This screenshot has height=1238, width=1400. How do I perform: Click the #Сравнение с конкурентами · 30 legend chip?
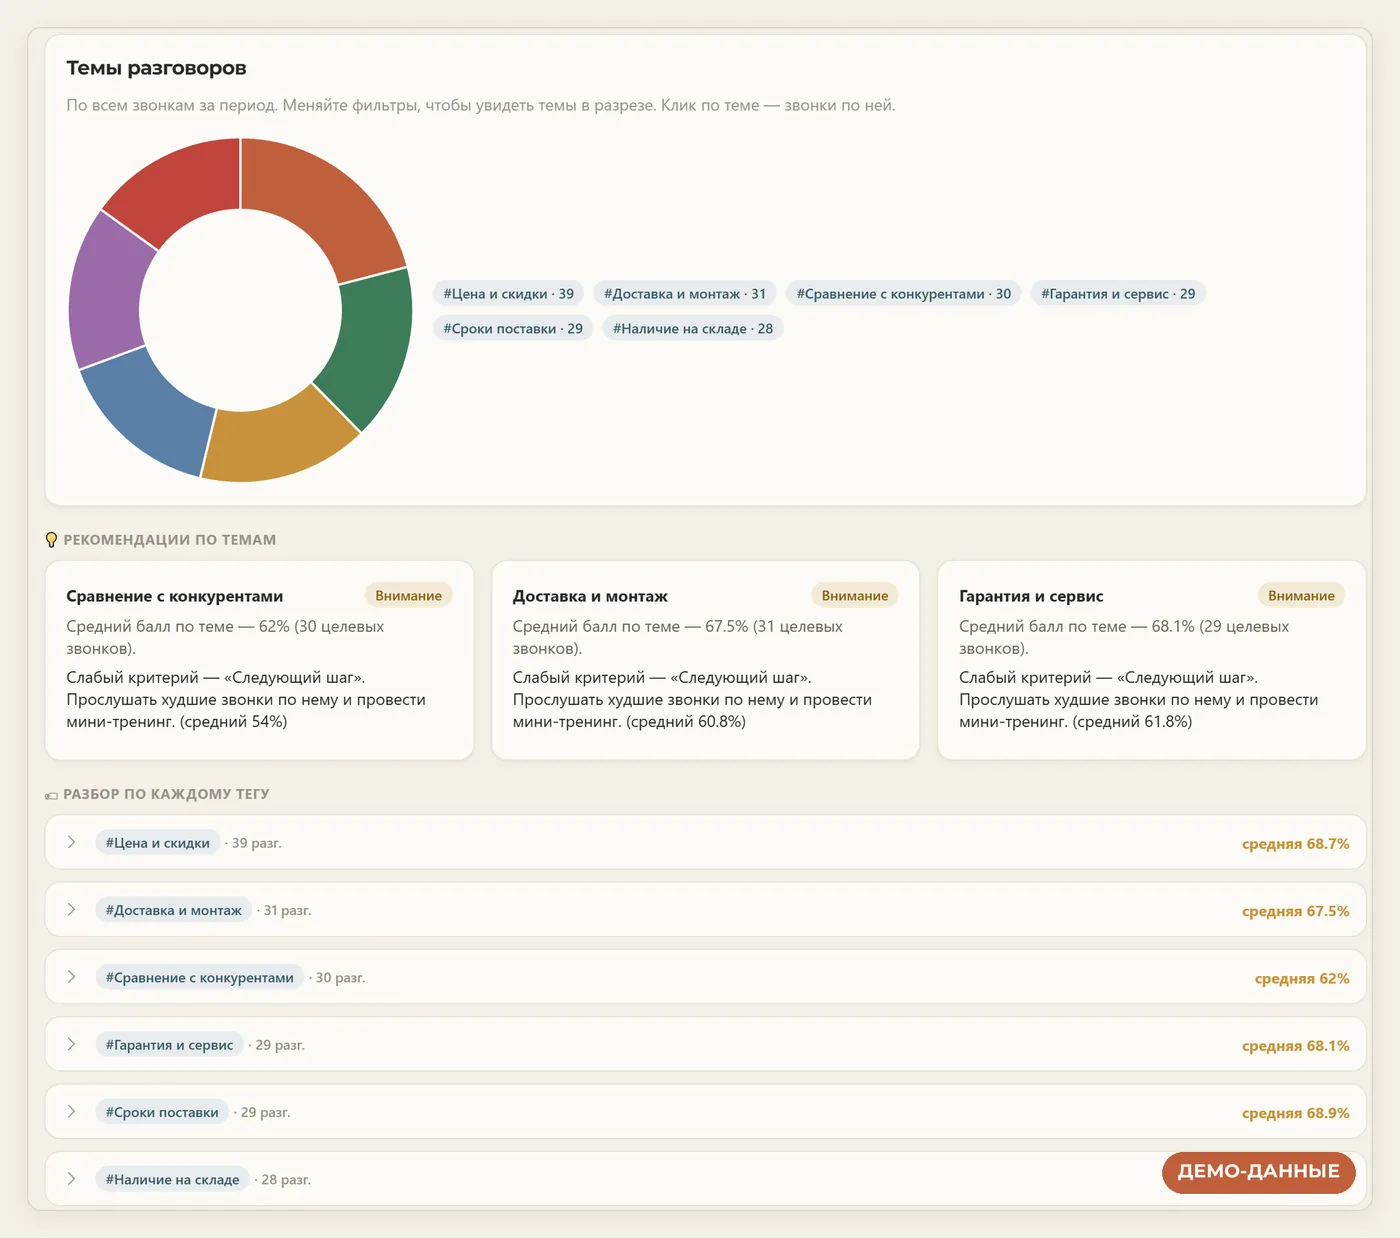(x=904, y=294)
